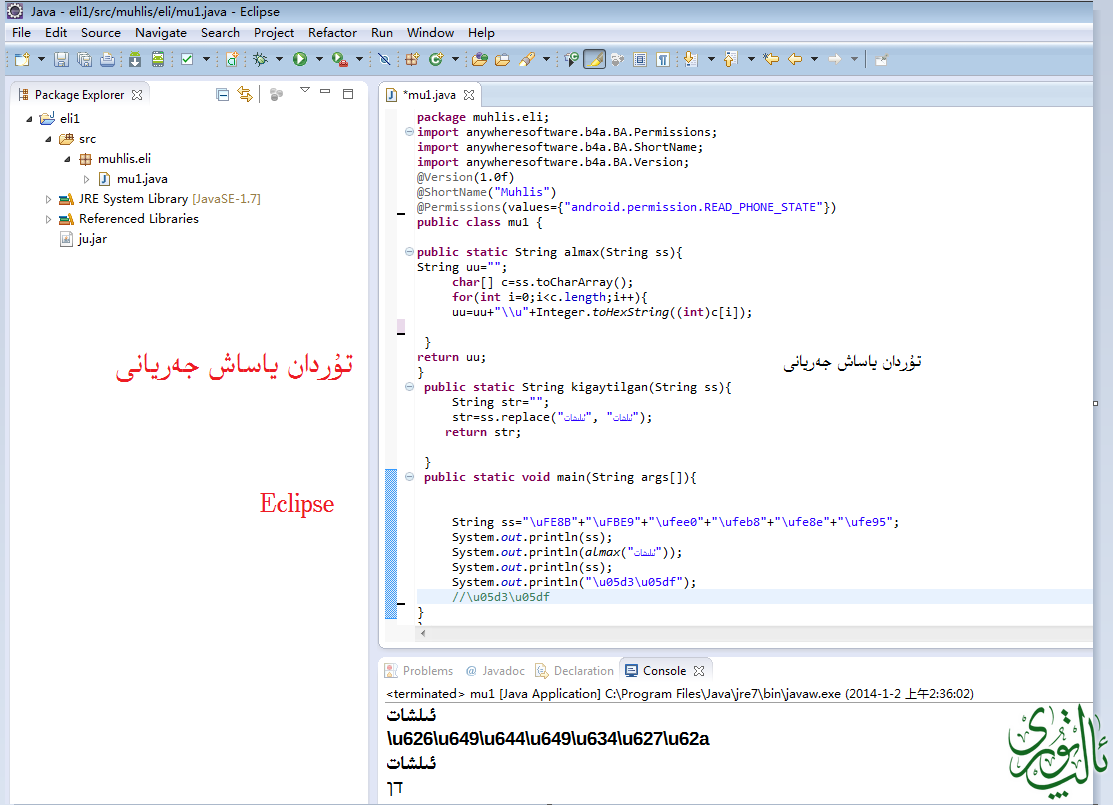Screen dimensions: 1113x805
Task: Save the file with the single floppy disk icon
Action: 62,60
